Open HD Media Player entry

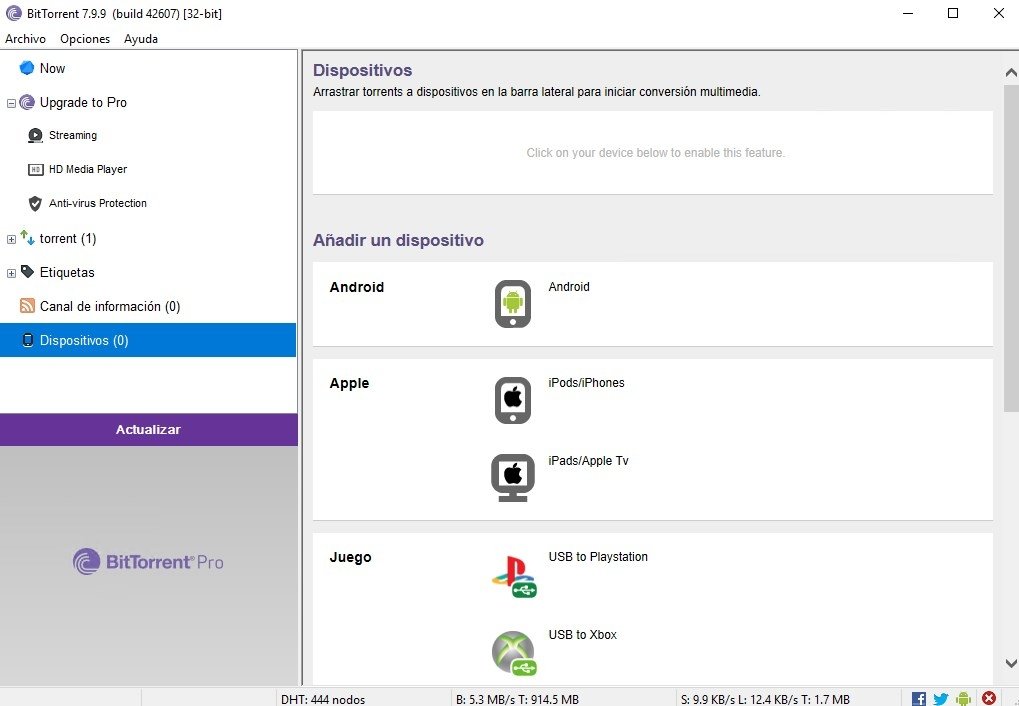(x=88, y=169)
